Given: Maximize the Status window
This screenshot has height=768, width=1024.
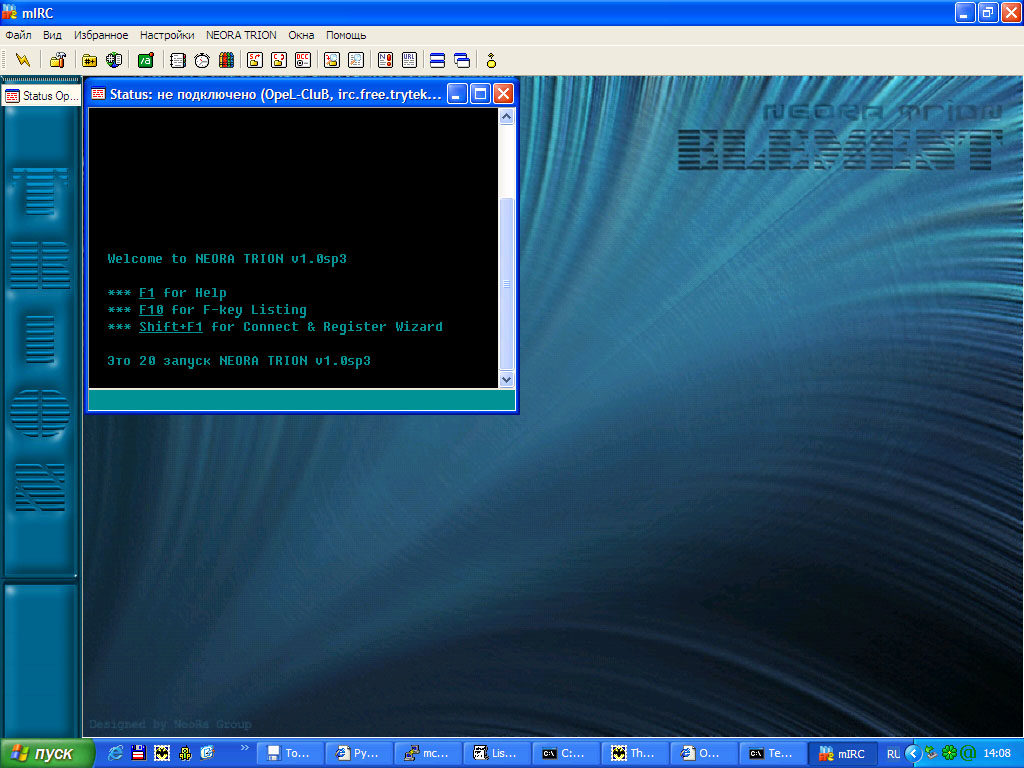Looking at the screenshot, I should (480, 94).
